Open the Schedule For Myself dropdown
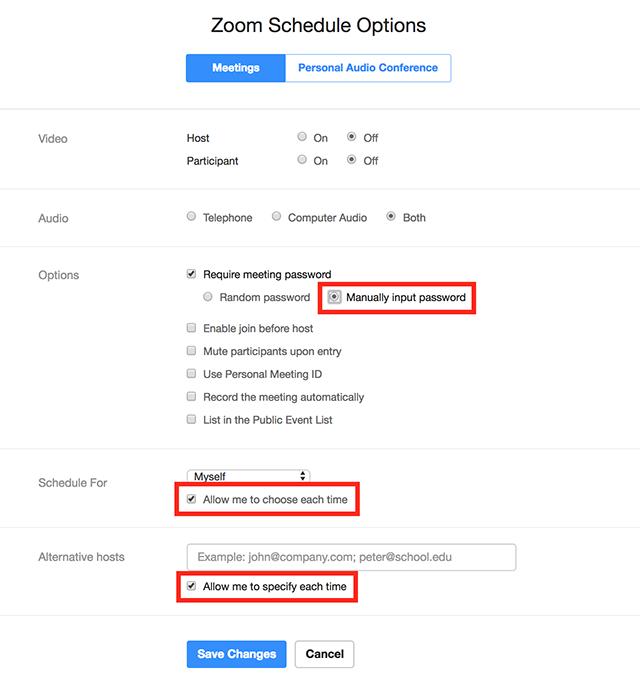640x679 pixels. coord(248,477)
